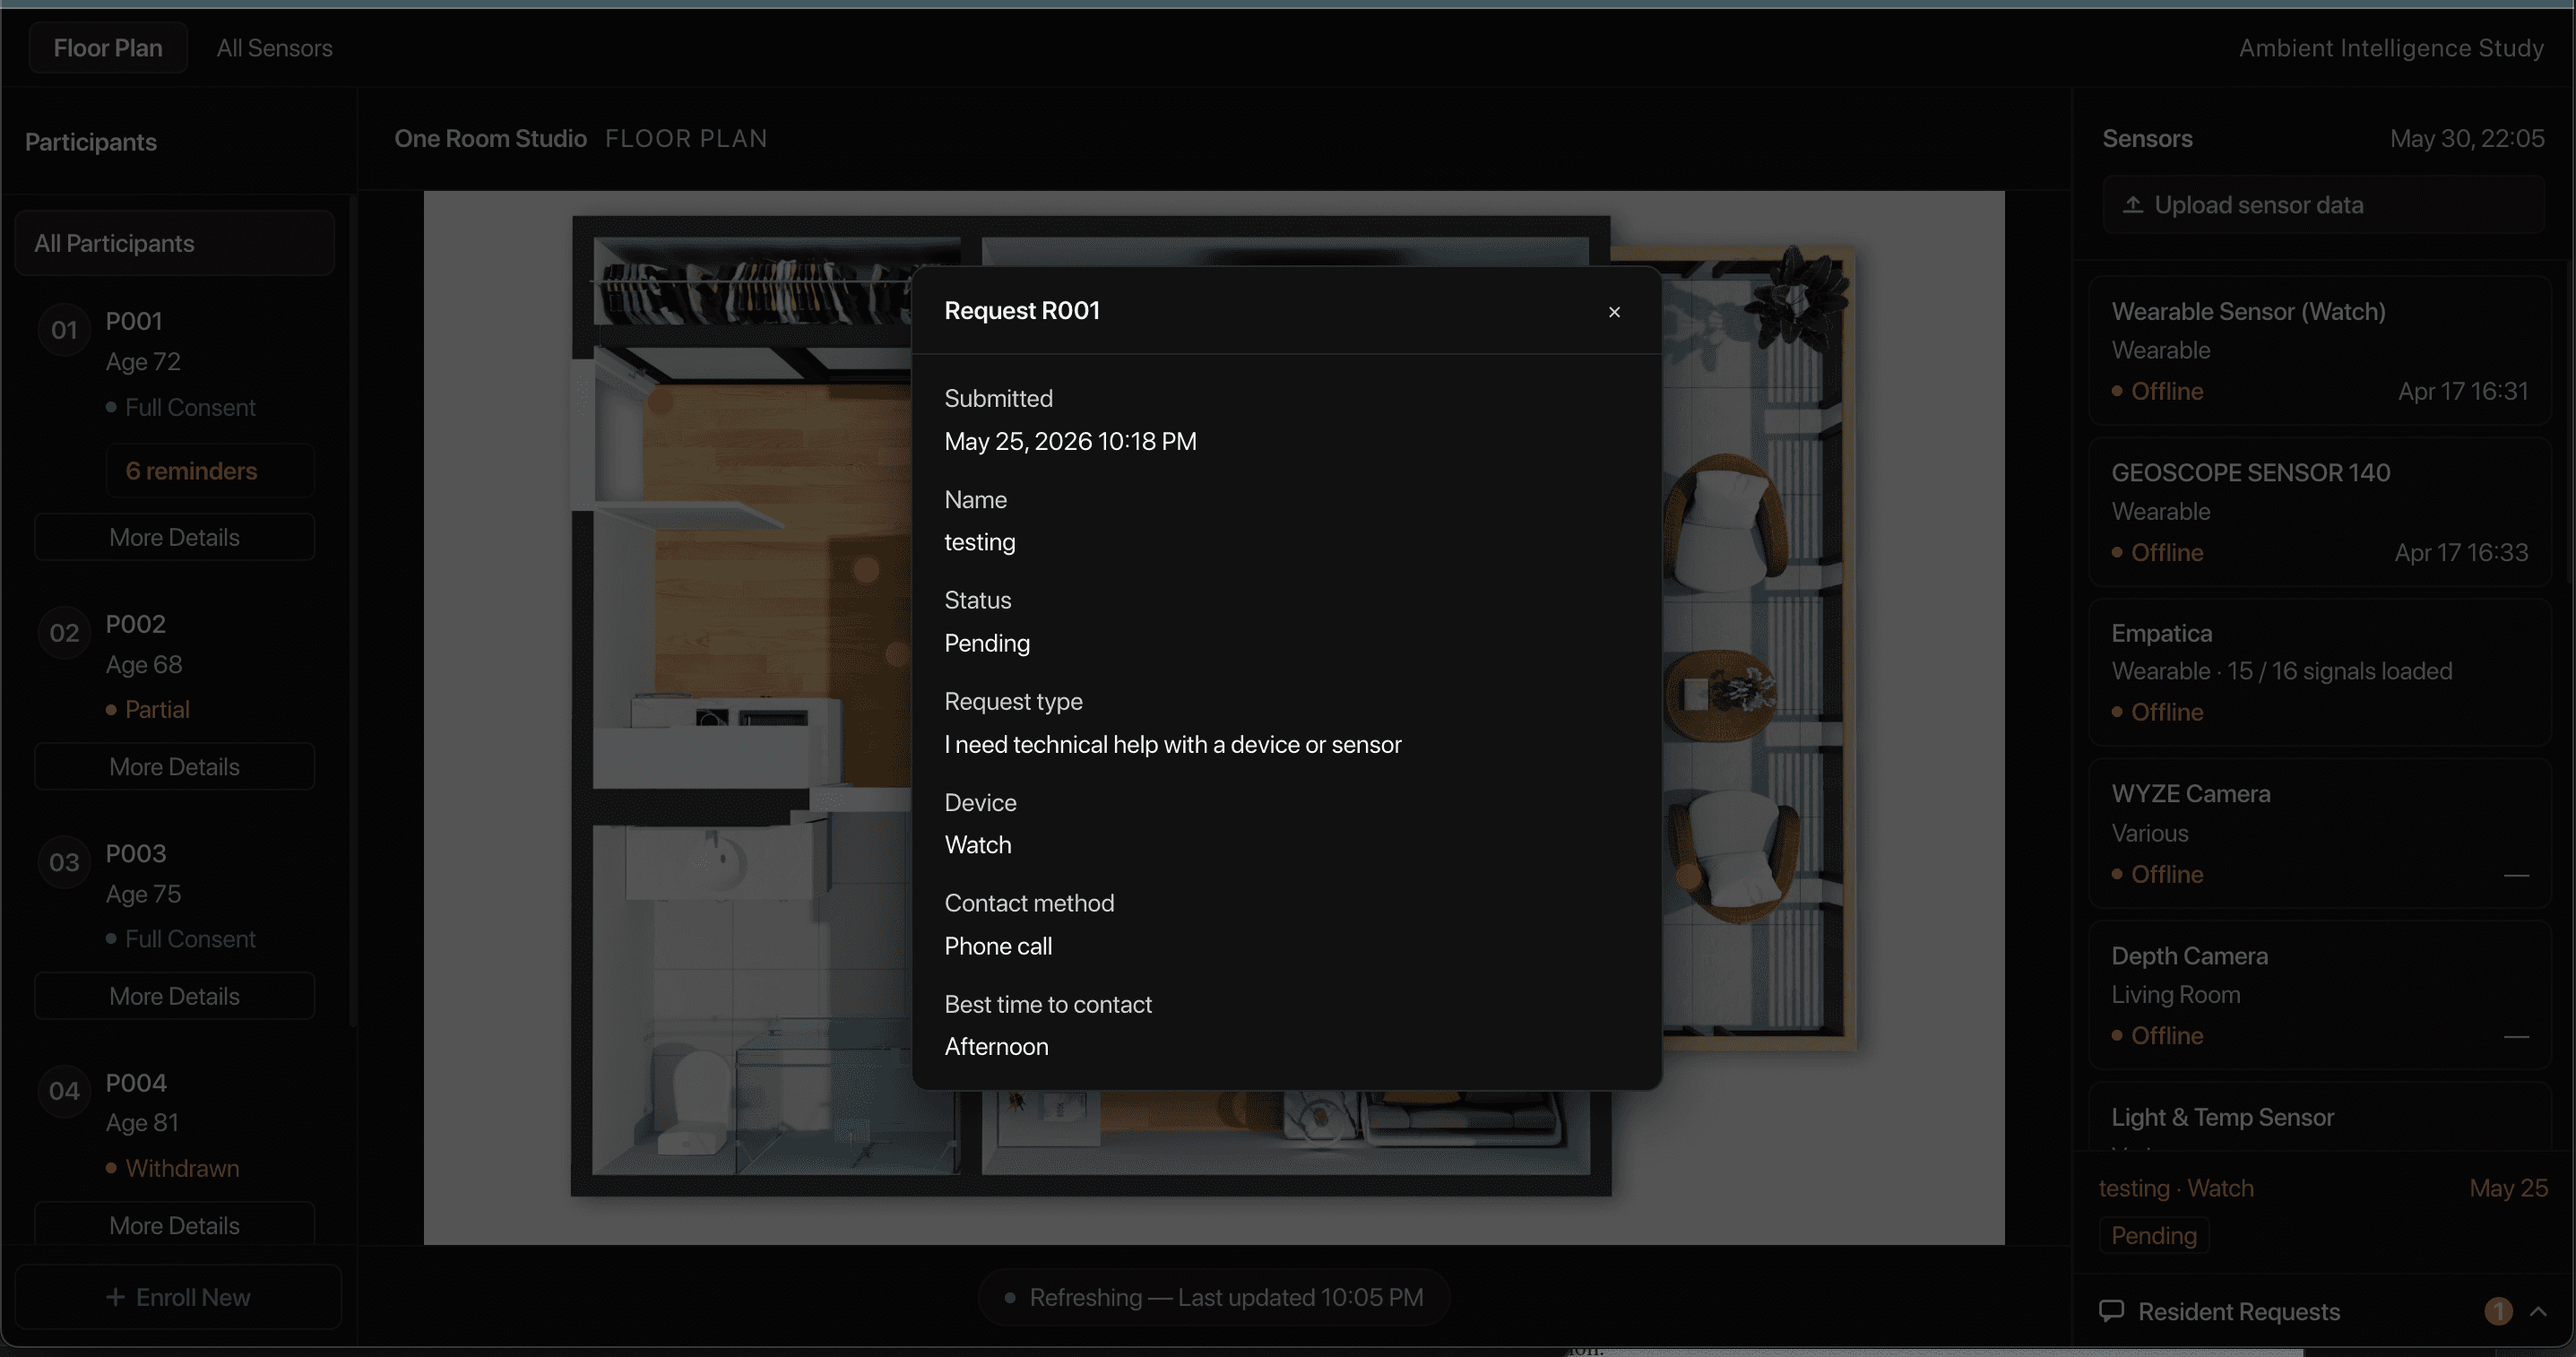Click the 04 participant number circle
Screen dimensions: 2576x1357
point(64,1091)
